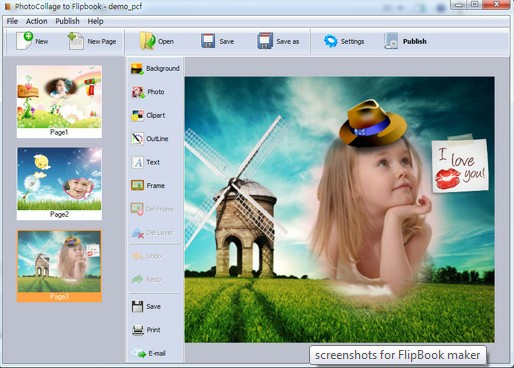514x368 pixels.
Task: Click the Save as toolbar icon
Action: 265,41
